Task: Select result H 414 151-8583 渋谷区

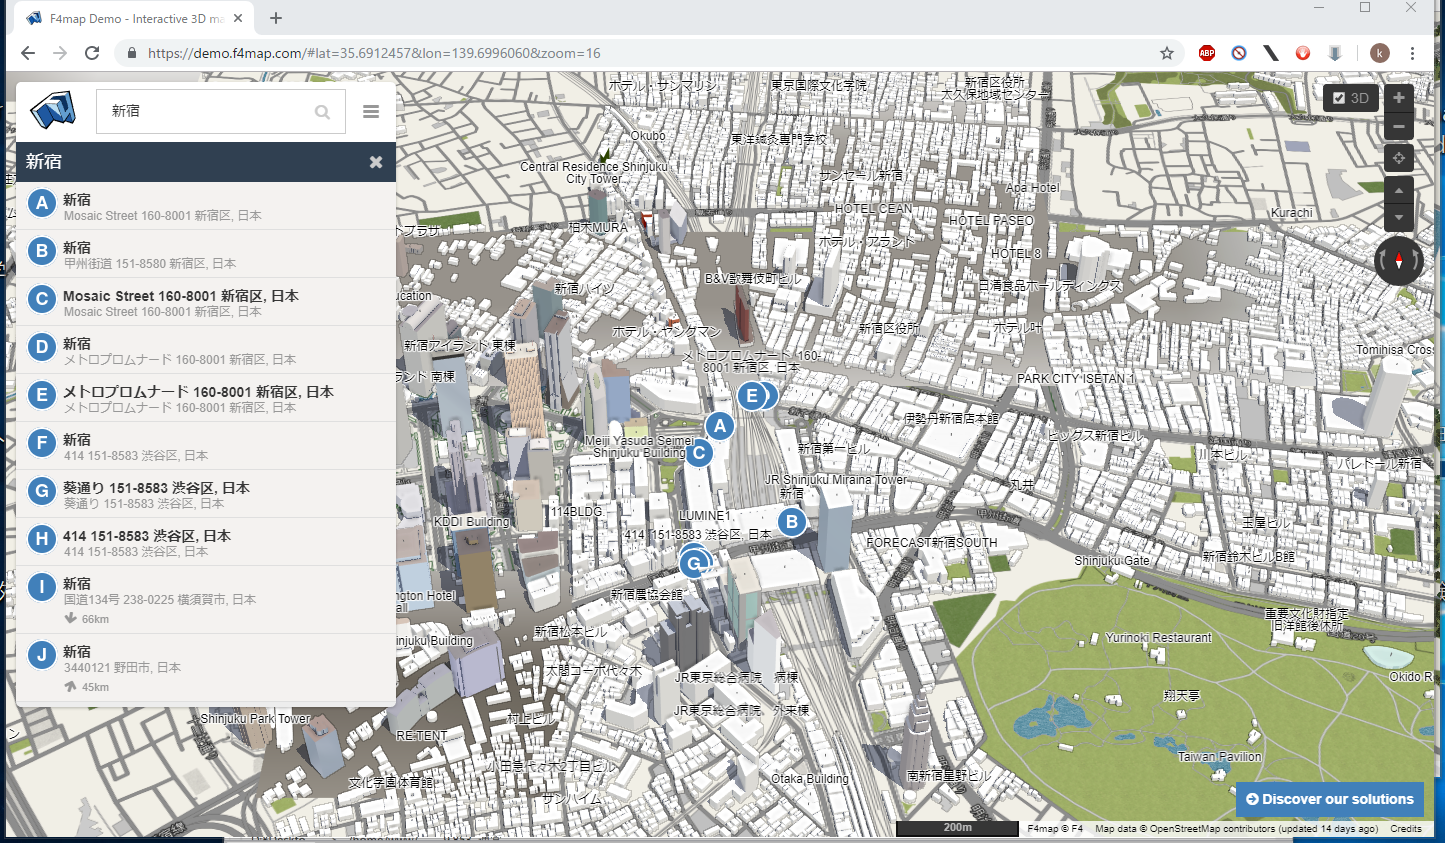Action: 206,542
